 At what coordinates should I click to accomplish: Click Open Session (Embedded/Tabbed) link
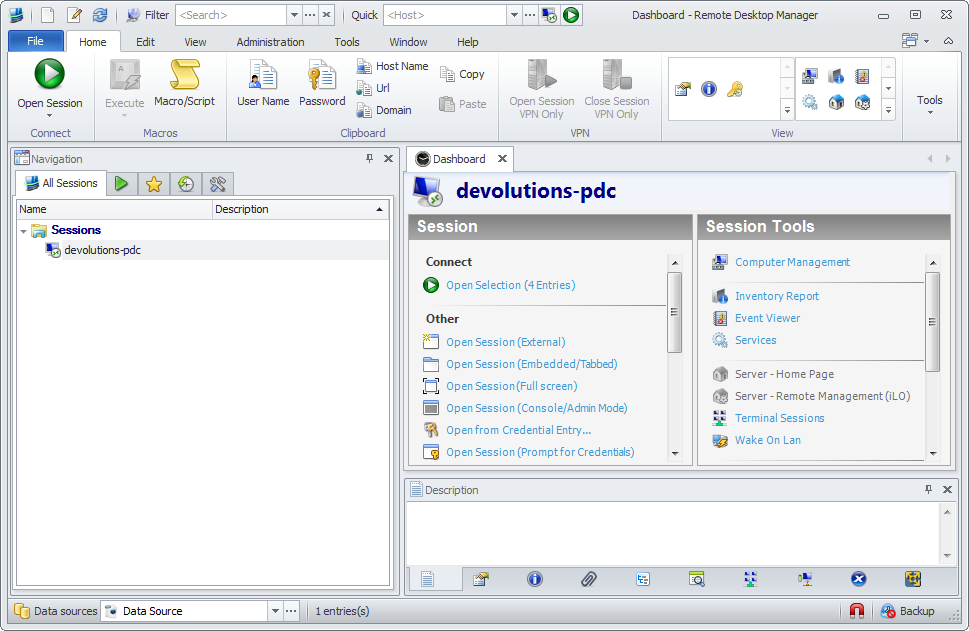point(531,364)
